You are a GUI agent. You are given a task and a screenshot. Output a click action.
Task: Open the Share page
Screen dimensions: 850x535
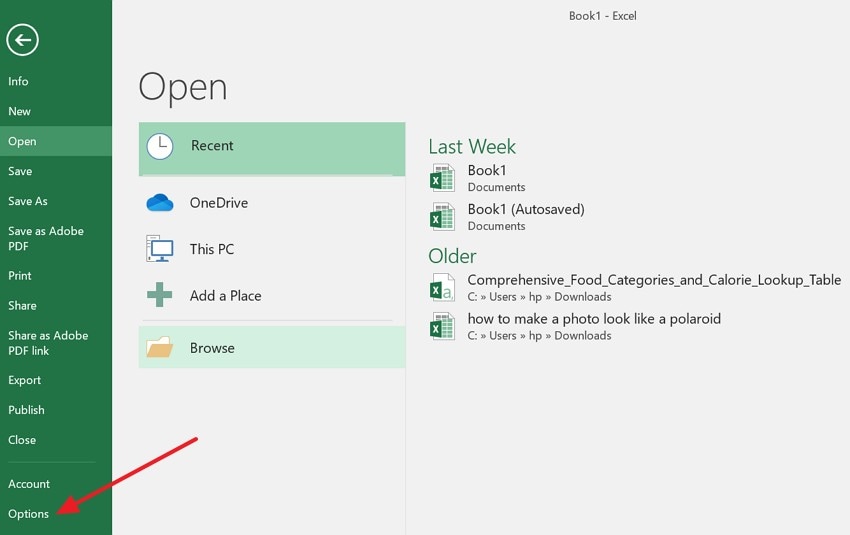[x=56, y=305]
